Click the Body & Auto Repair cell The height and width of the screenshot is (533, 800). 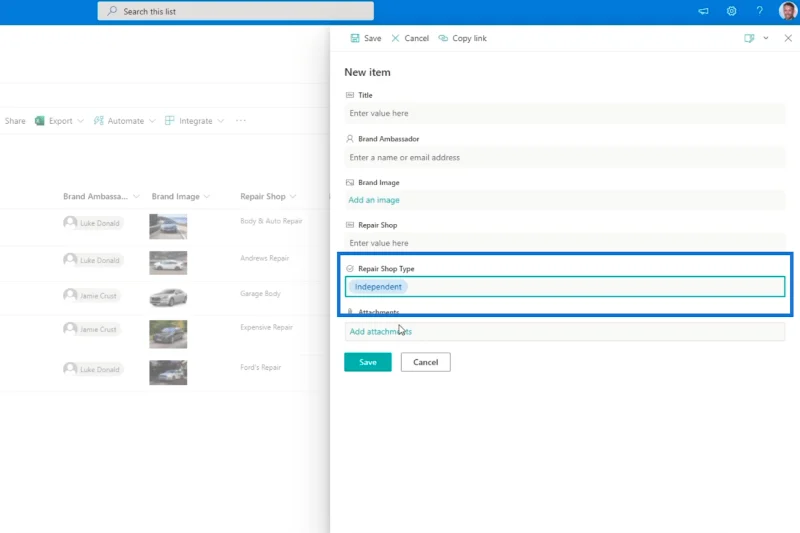tap(271, 221)
